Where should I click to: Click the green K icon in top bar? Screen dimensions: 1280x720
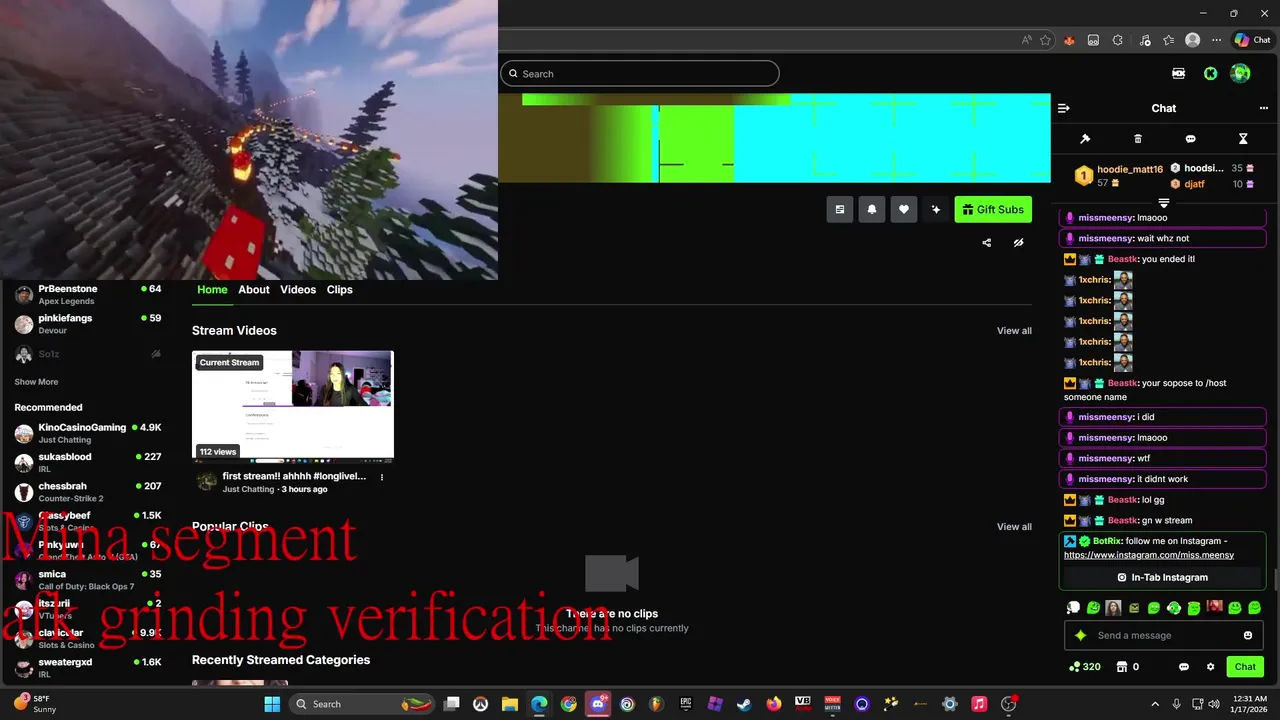pyautogui.click(x=1210, y=73)
